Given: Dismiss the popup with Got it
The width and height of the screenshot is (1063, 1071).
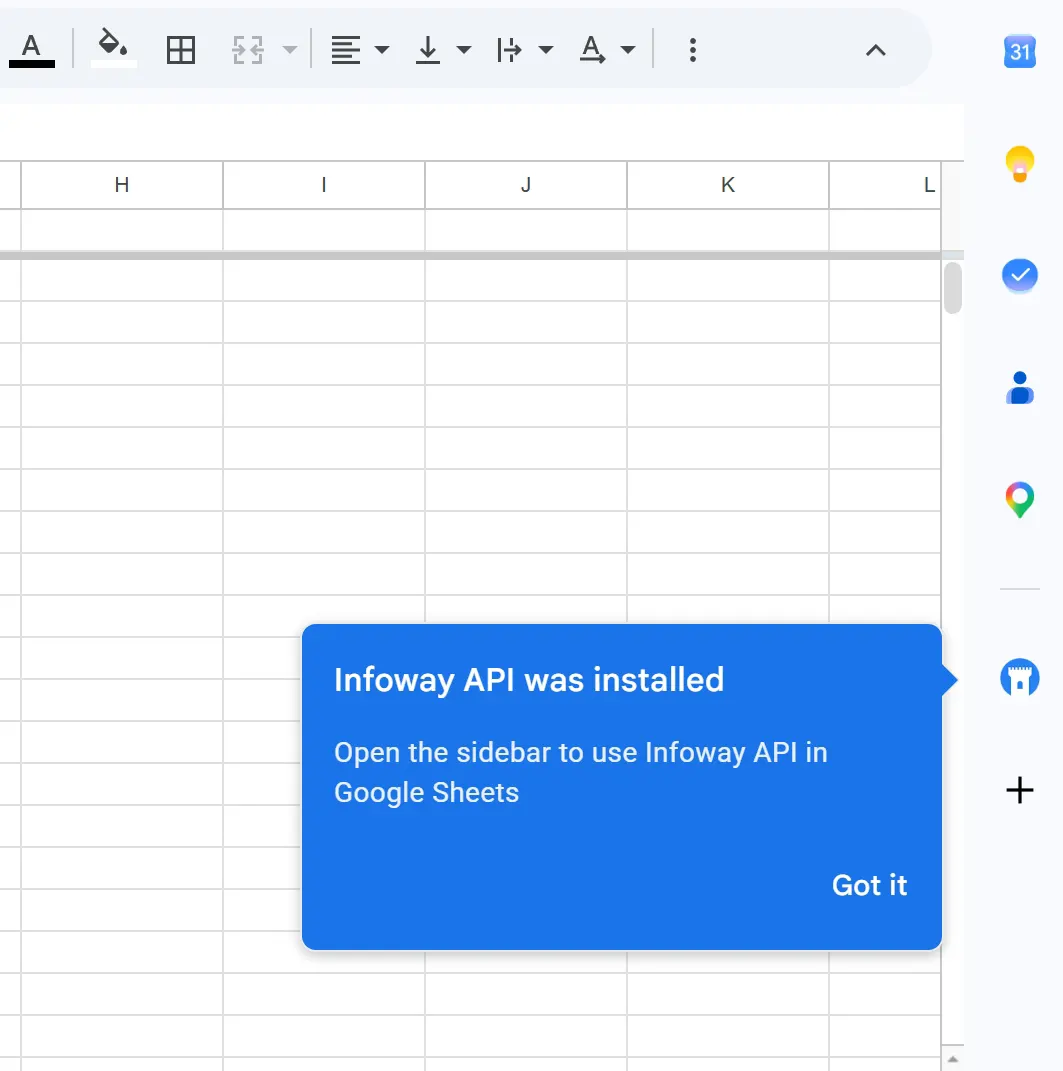Looking at the screenshot, I should click(x=869, y=885).
